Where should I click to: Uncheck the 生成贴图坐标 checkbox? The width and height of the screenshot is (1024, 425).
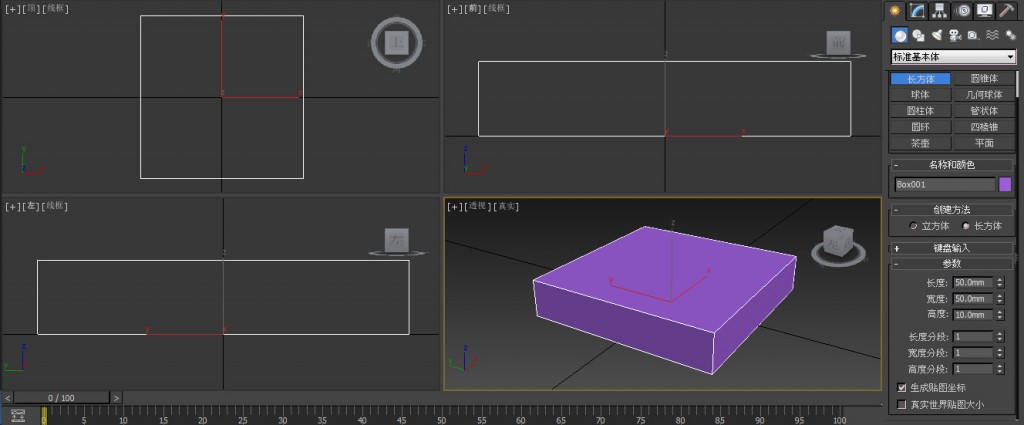(902, 388)
